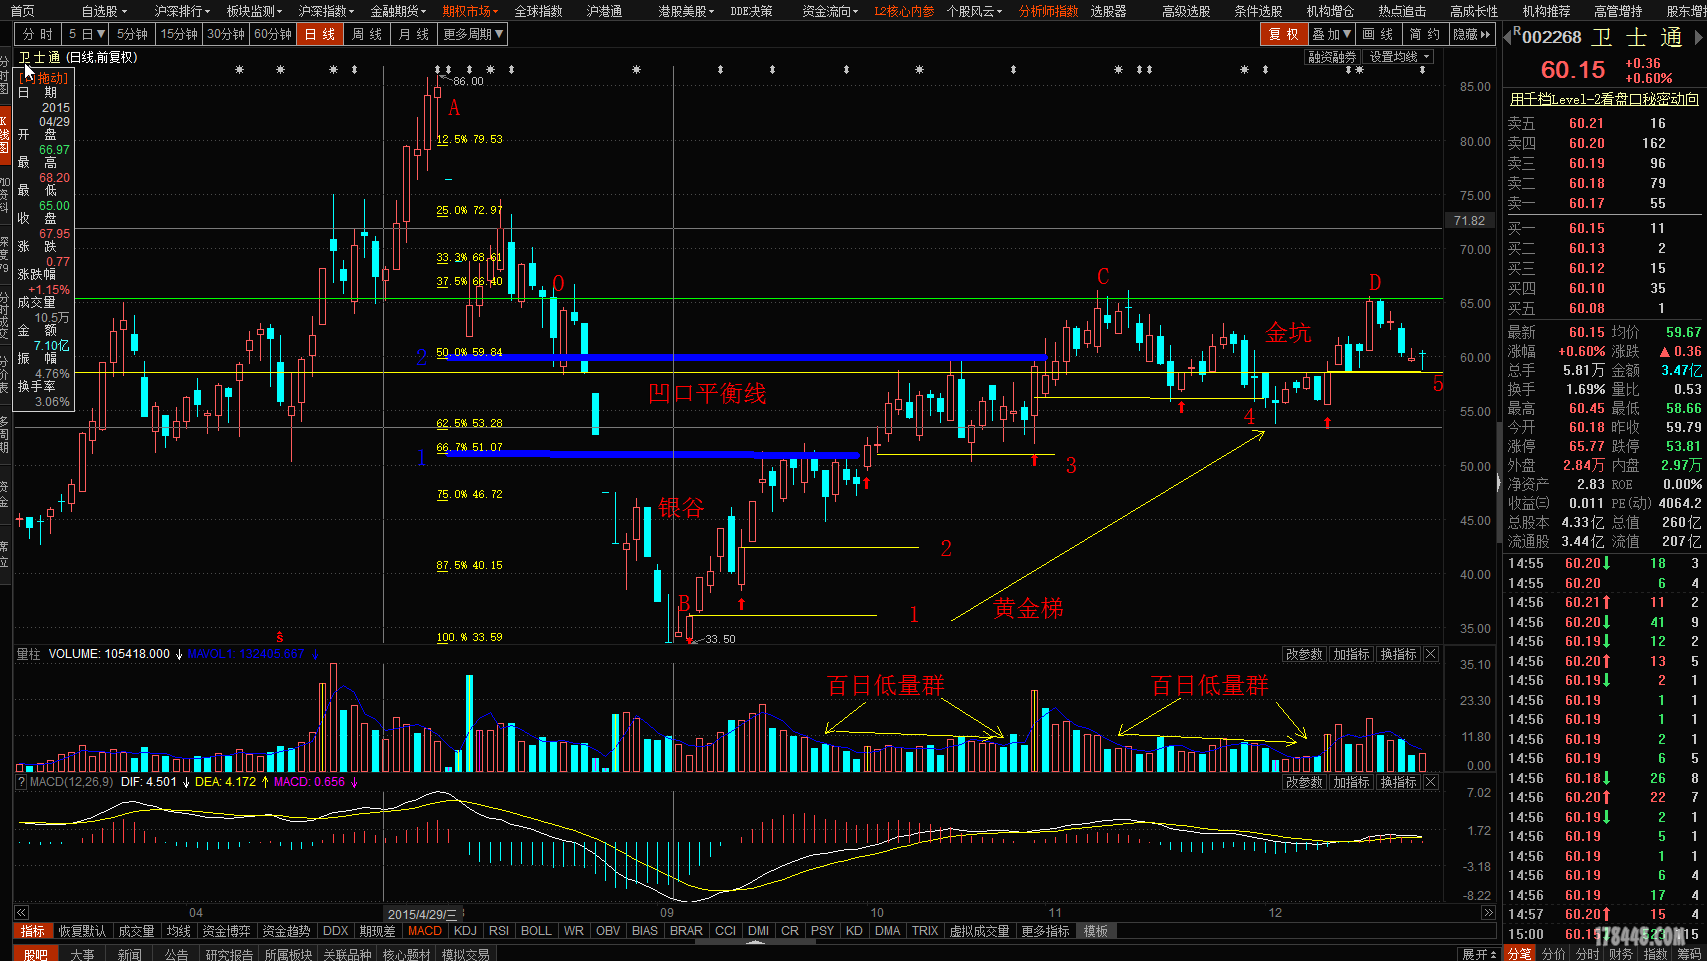This screenshot has height=961, width=1707.
Task: Click the 指标 label at indicator bar start
Action: 33,931
